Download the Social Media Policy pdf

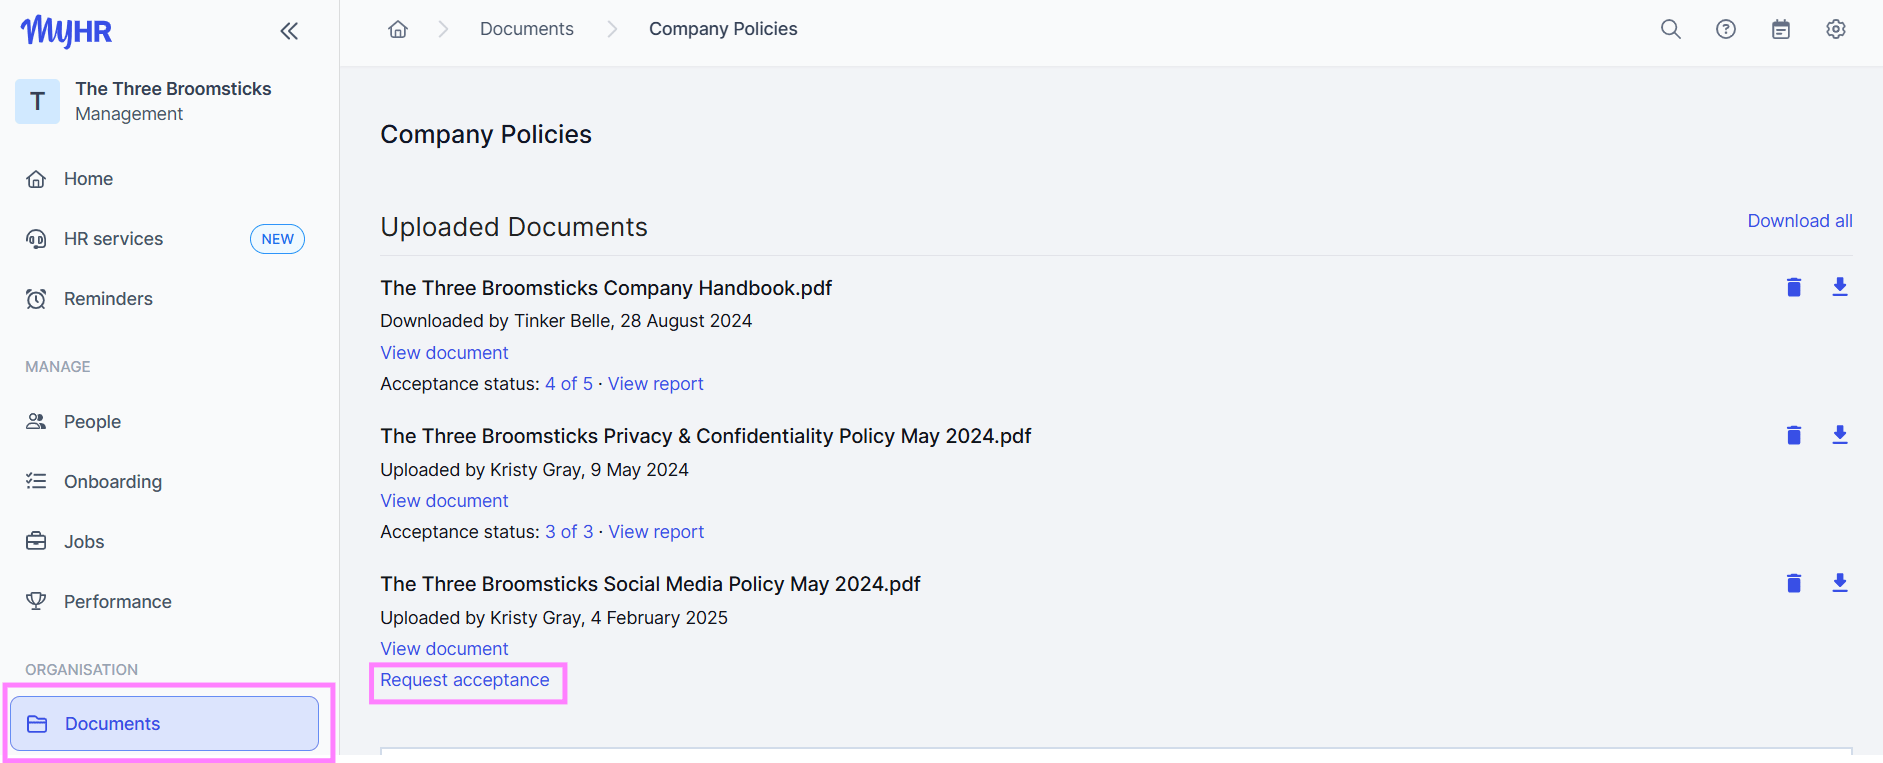pyautogui.click(x=1839, y=584)
